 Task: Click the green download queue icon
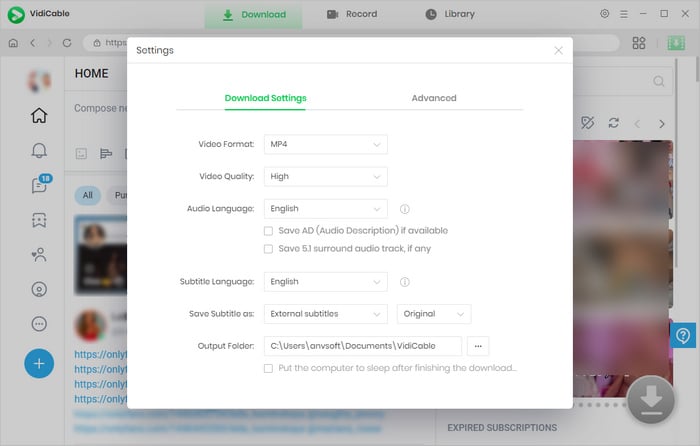(676, 43)
